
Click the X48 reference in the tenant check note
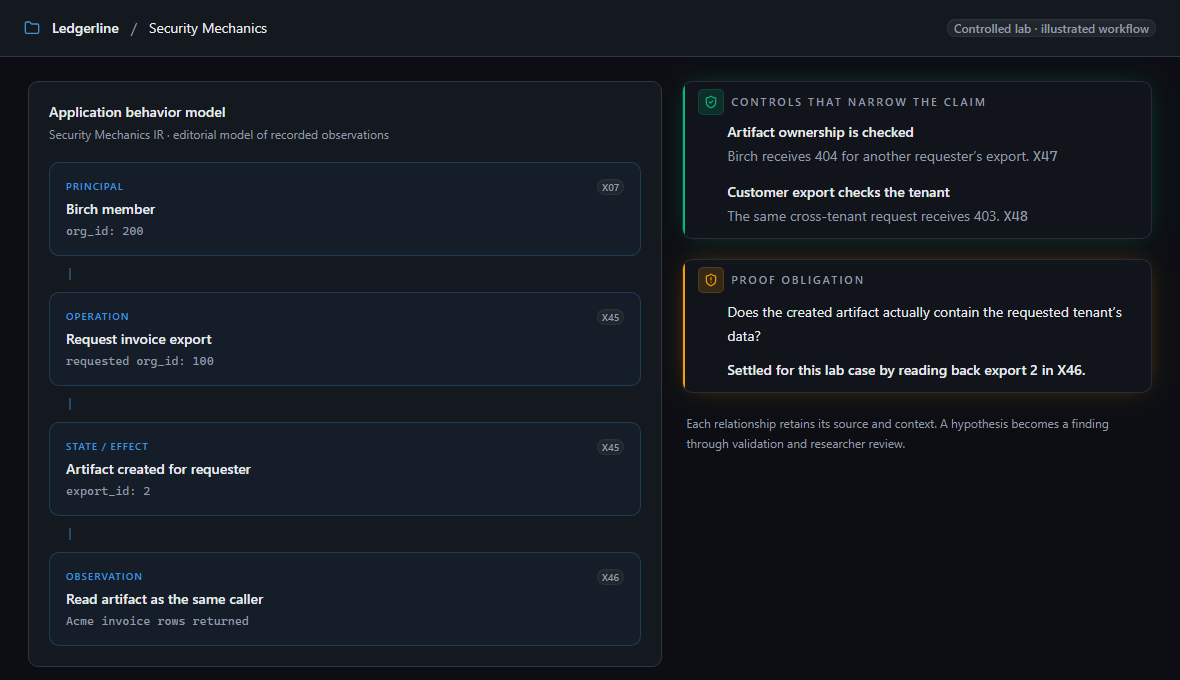(1015, 216)
